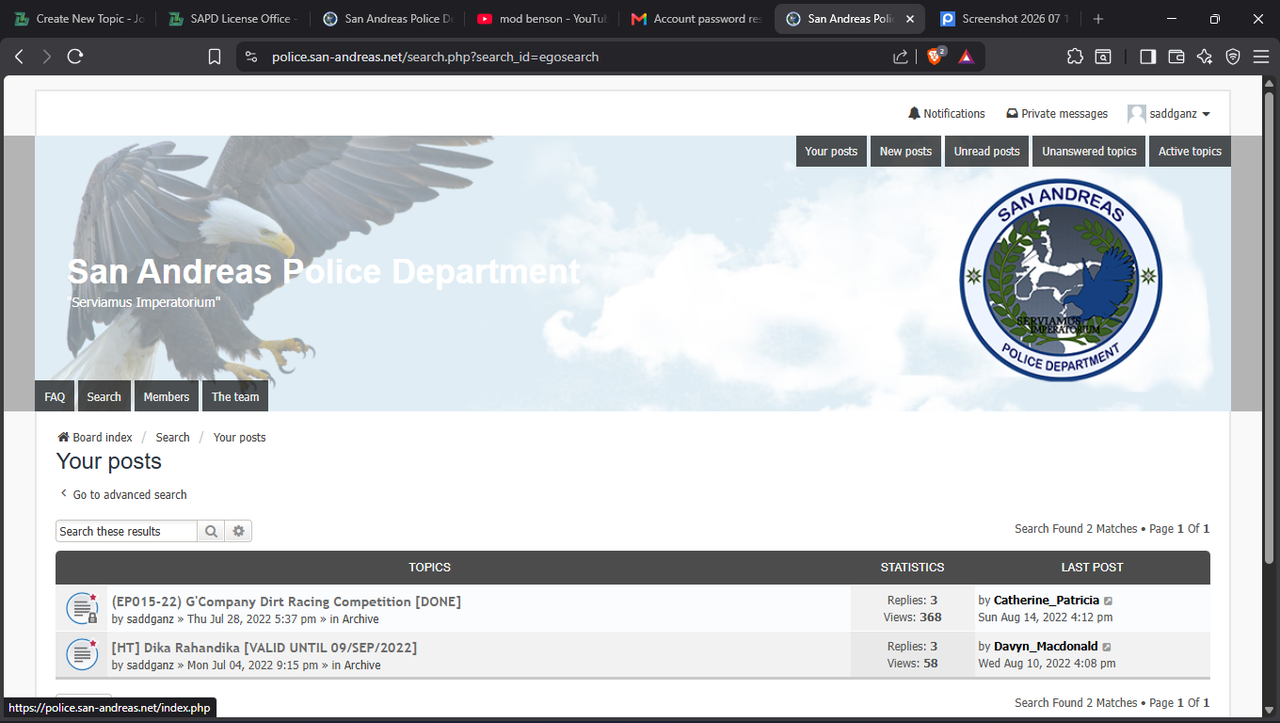Open the Leo AI sparkle icon
Screen dimensions: 1280x723
pos(1204,57)
